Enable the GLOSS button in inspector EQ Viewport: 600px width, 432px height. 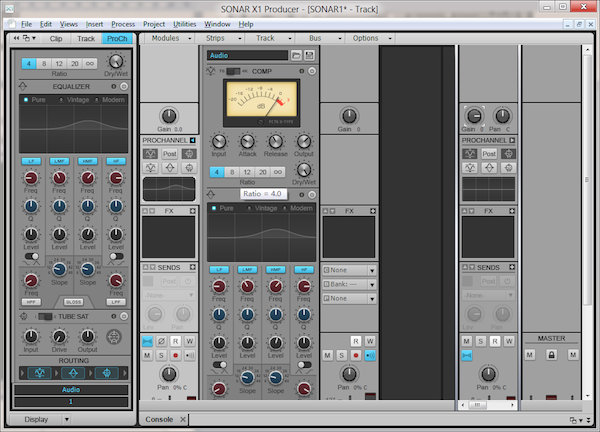click(73, 302)
